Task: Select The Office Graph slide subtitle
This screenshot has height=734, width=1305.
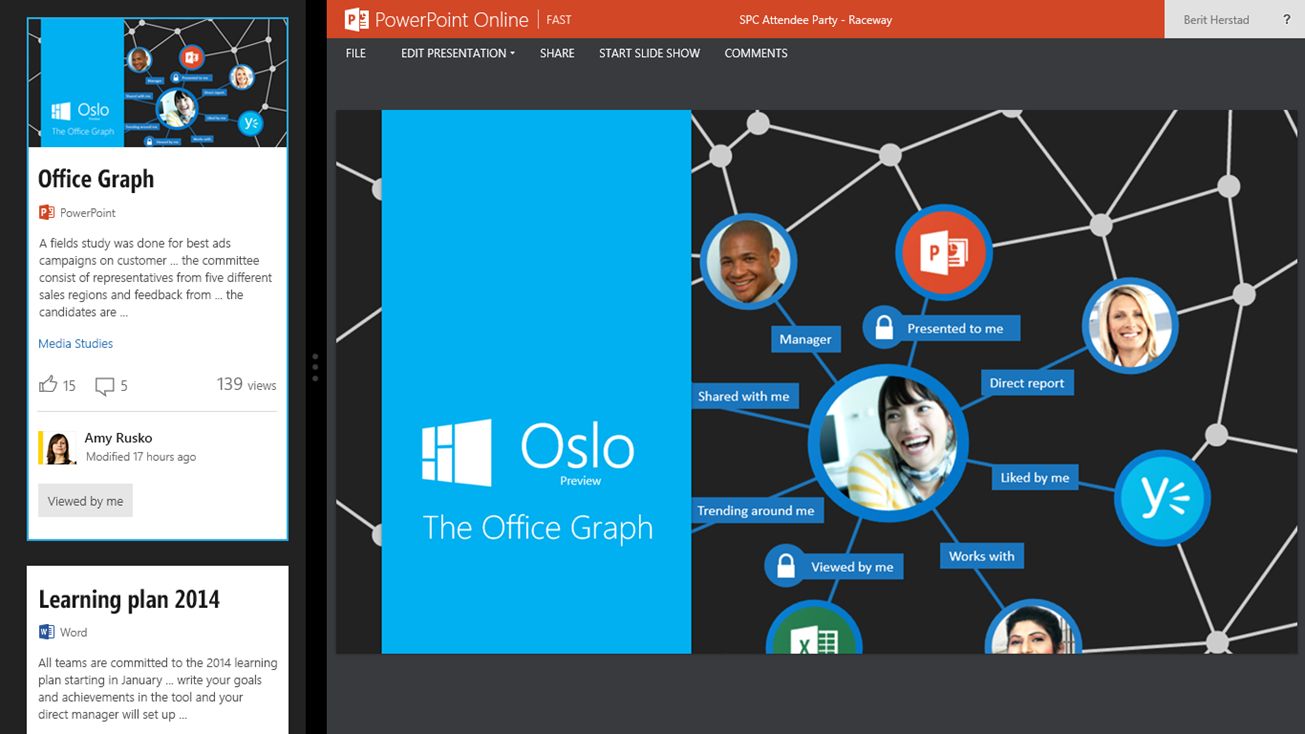Action: pyautogui.click(x=537, y=528)
